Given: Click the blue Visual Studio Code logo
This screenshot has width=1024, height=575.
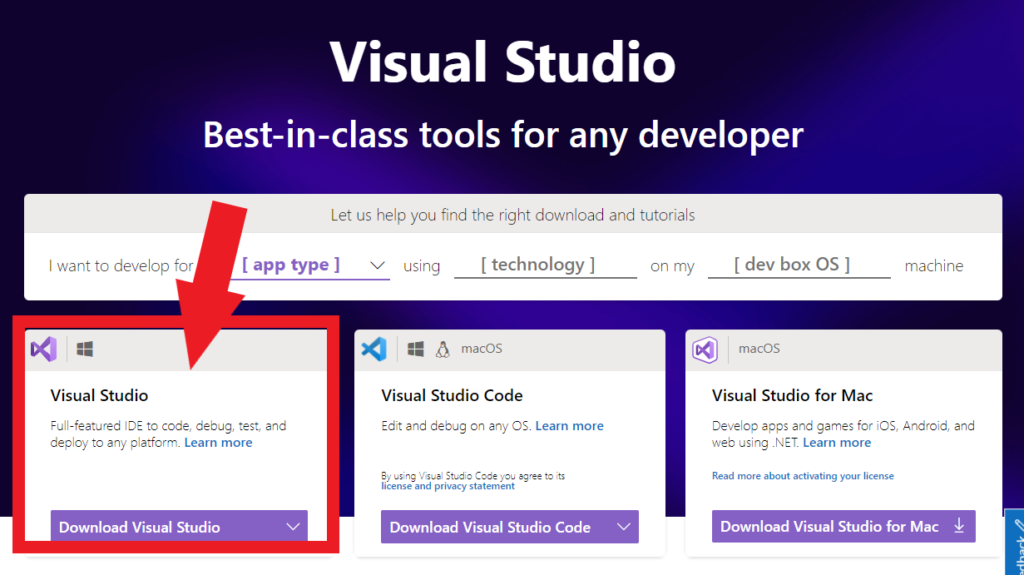Looking at the screenshot, I should pos(374,349).
